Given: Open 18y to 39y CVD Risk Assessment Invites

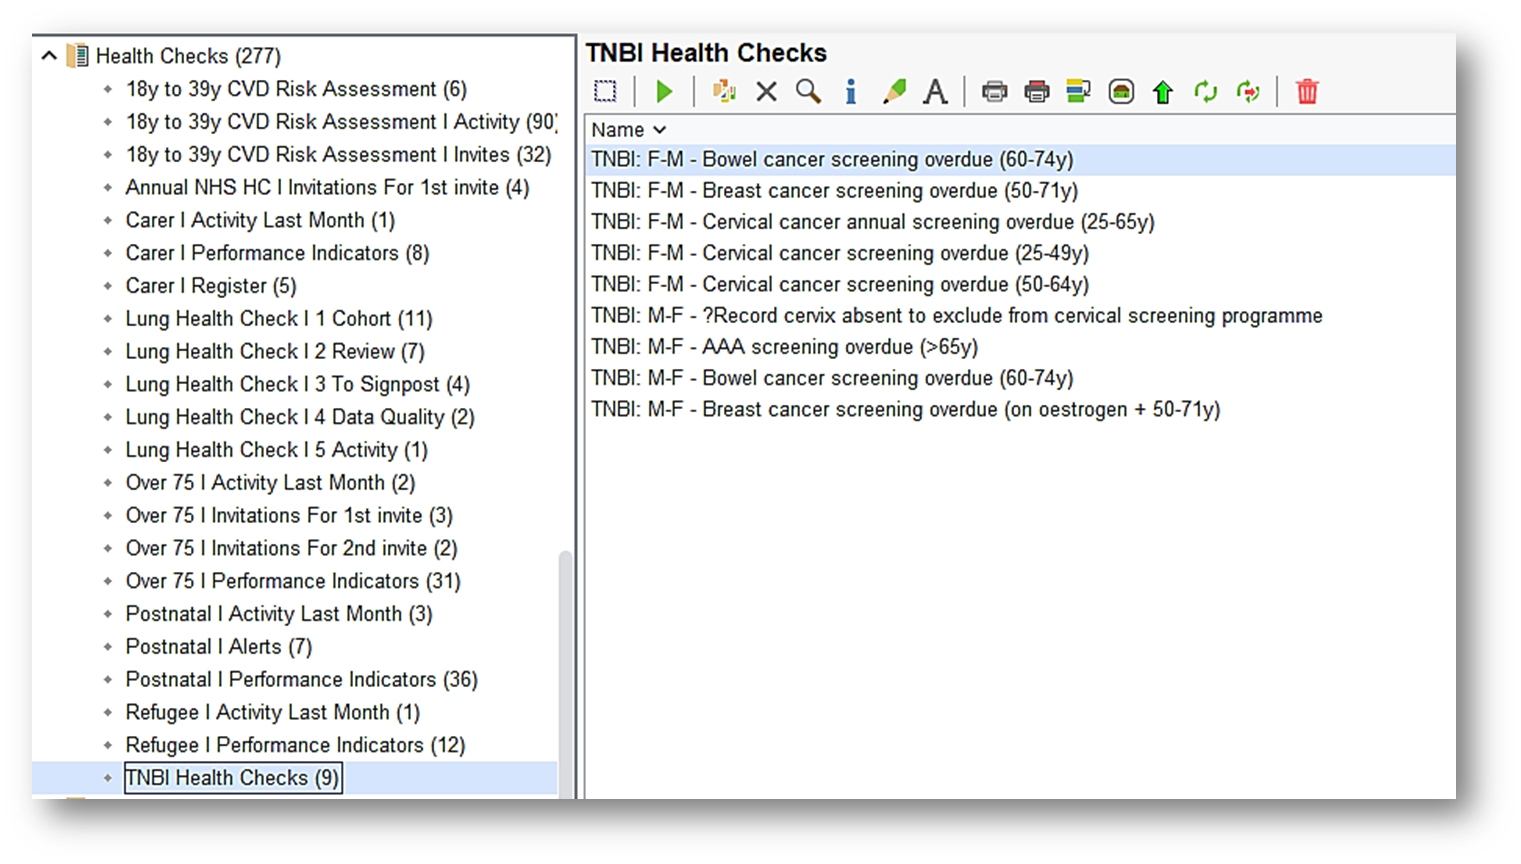Looking at the screenshot, I should [338, 155].
